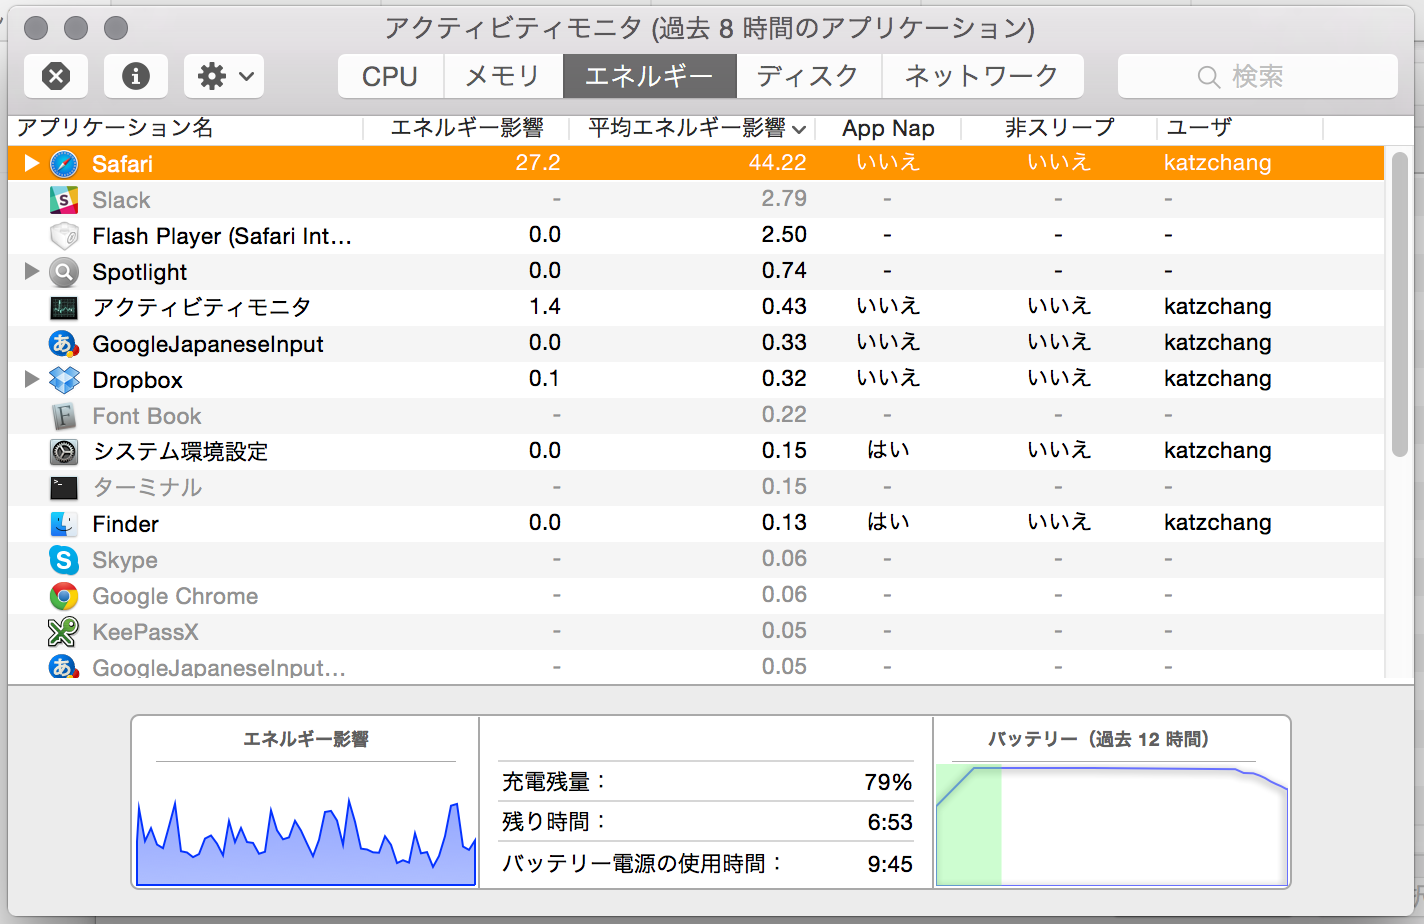The height and width of the screenshot is (924, 1424).
Task: Click the Skype icon
Action: (64, 560)
